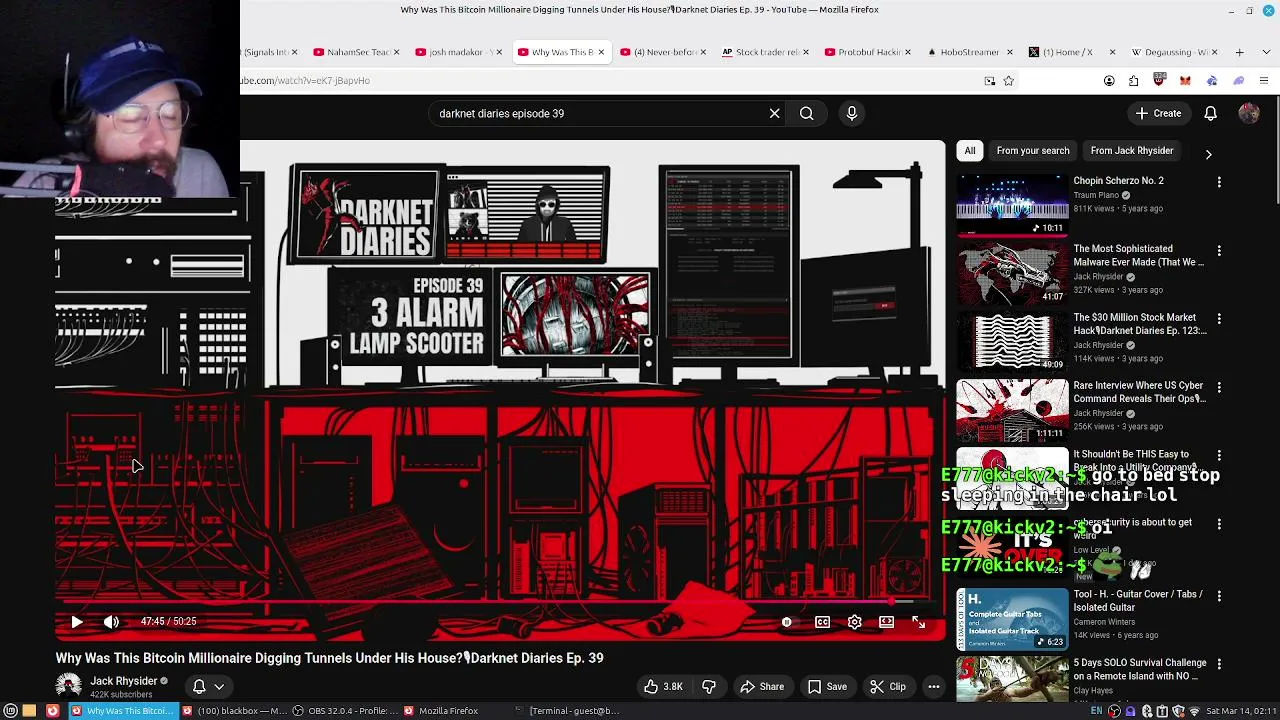Mute the video volume speaker icon

pos(111,622)
